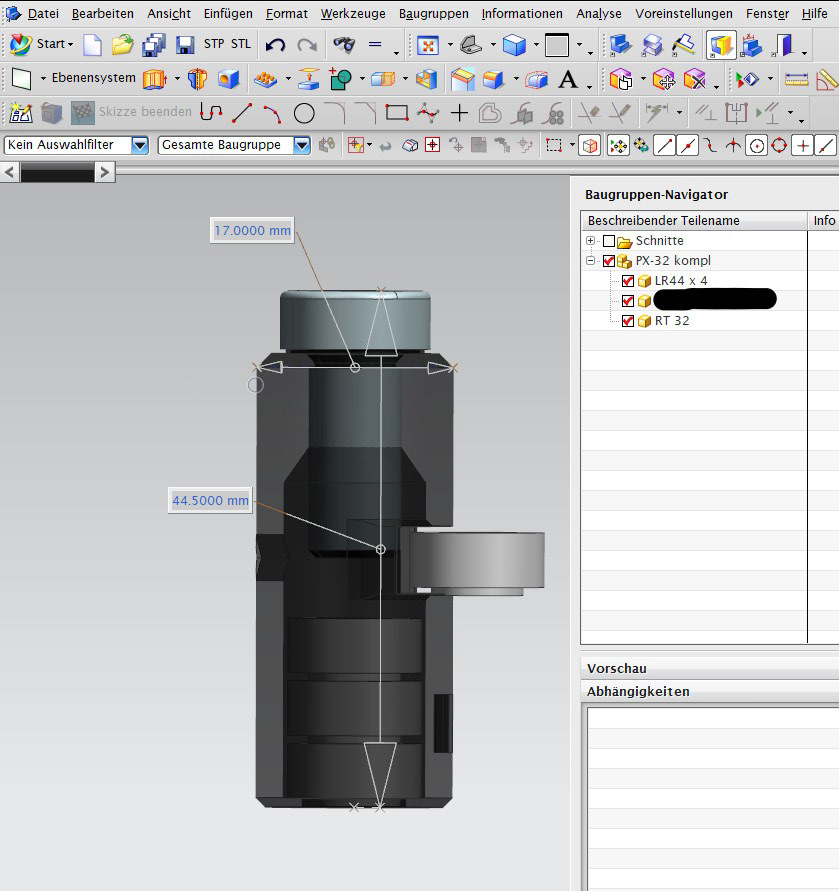Viewport: 839px width, 891px height.
Task: Click the Fit view icon
Action: pos(427,45)
